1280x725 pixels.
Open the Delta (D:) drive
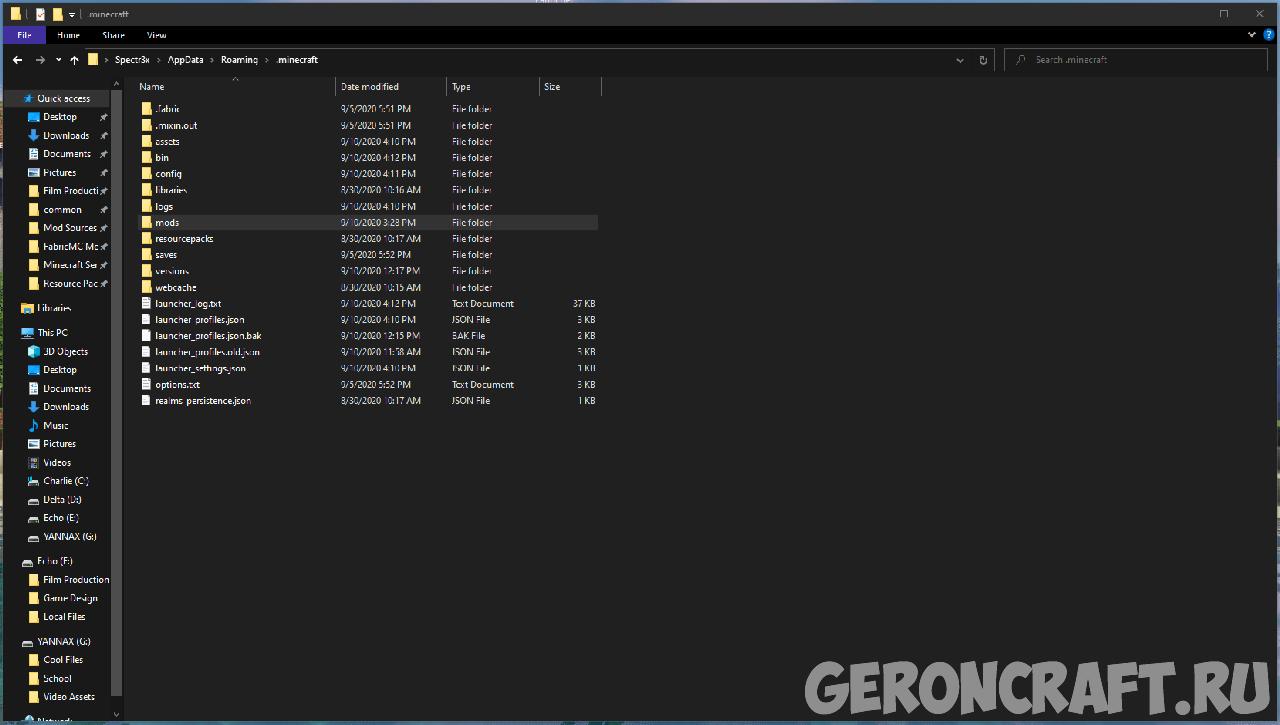tap(62, 500)
